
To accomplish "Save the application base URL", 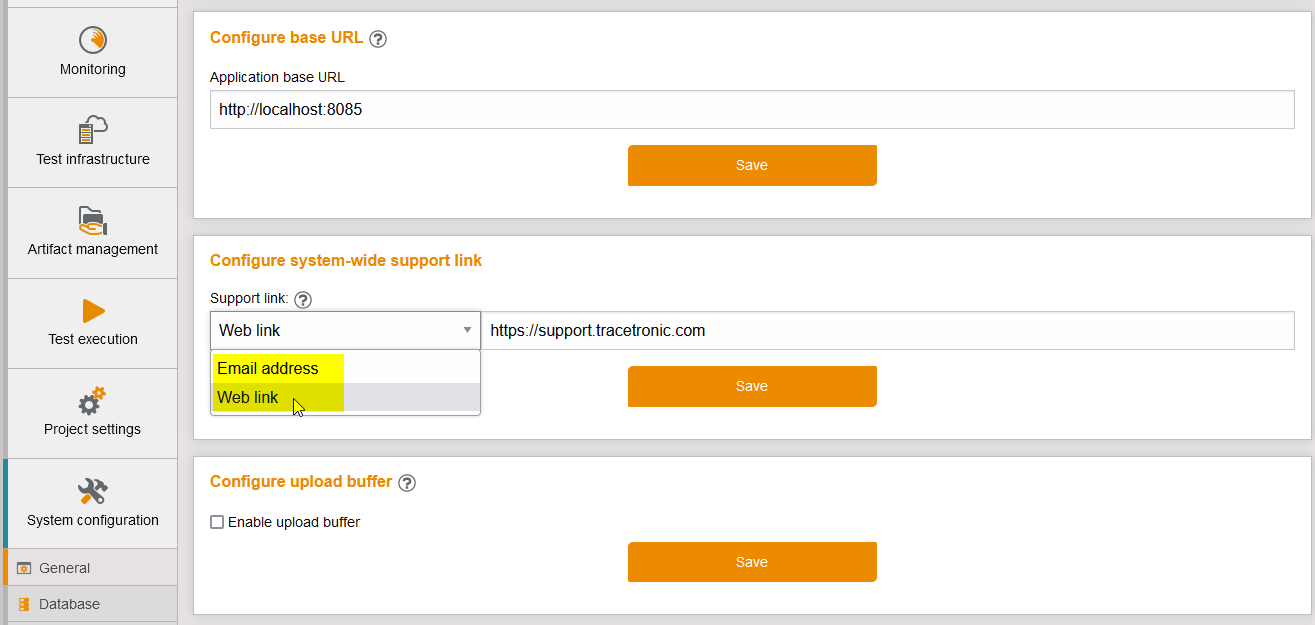I will 752,164.
